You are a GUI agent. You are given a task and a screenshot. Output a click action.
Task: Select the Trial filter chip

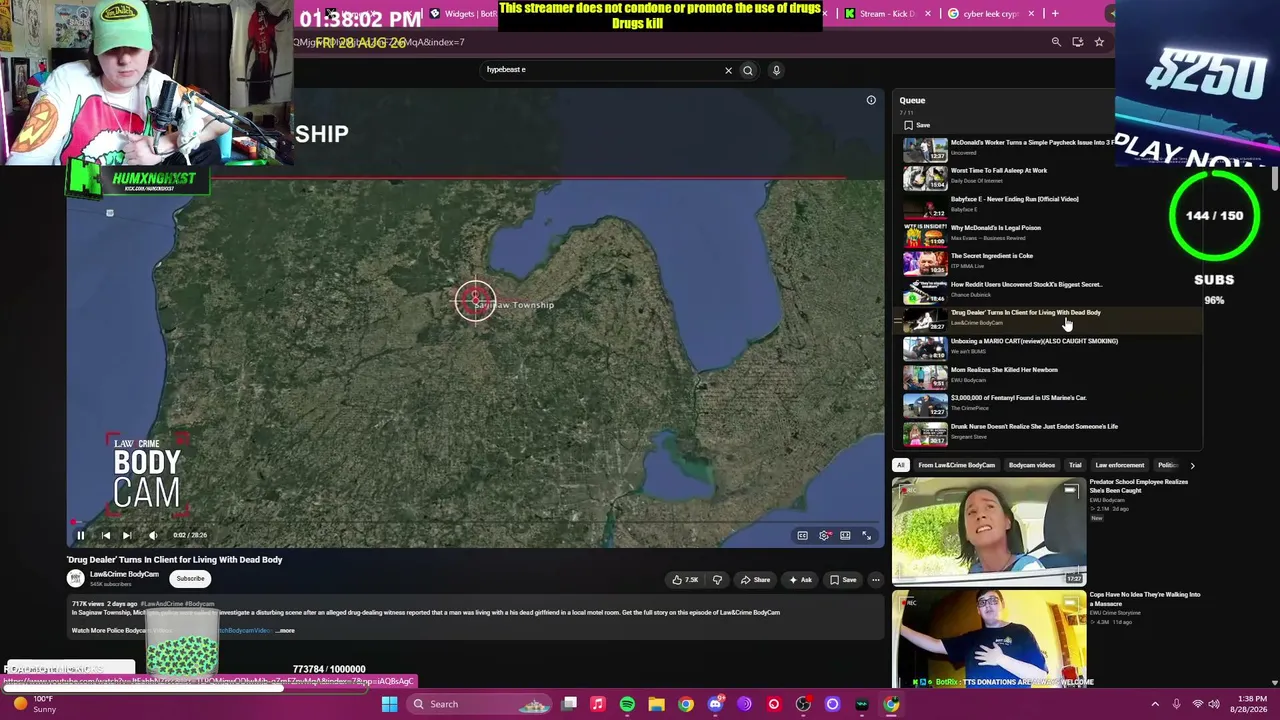1075,465
